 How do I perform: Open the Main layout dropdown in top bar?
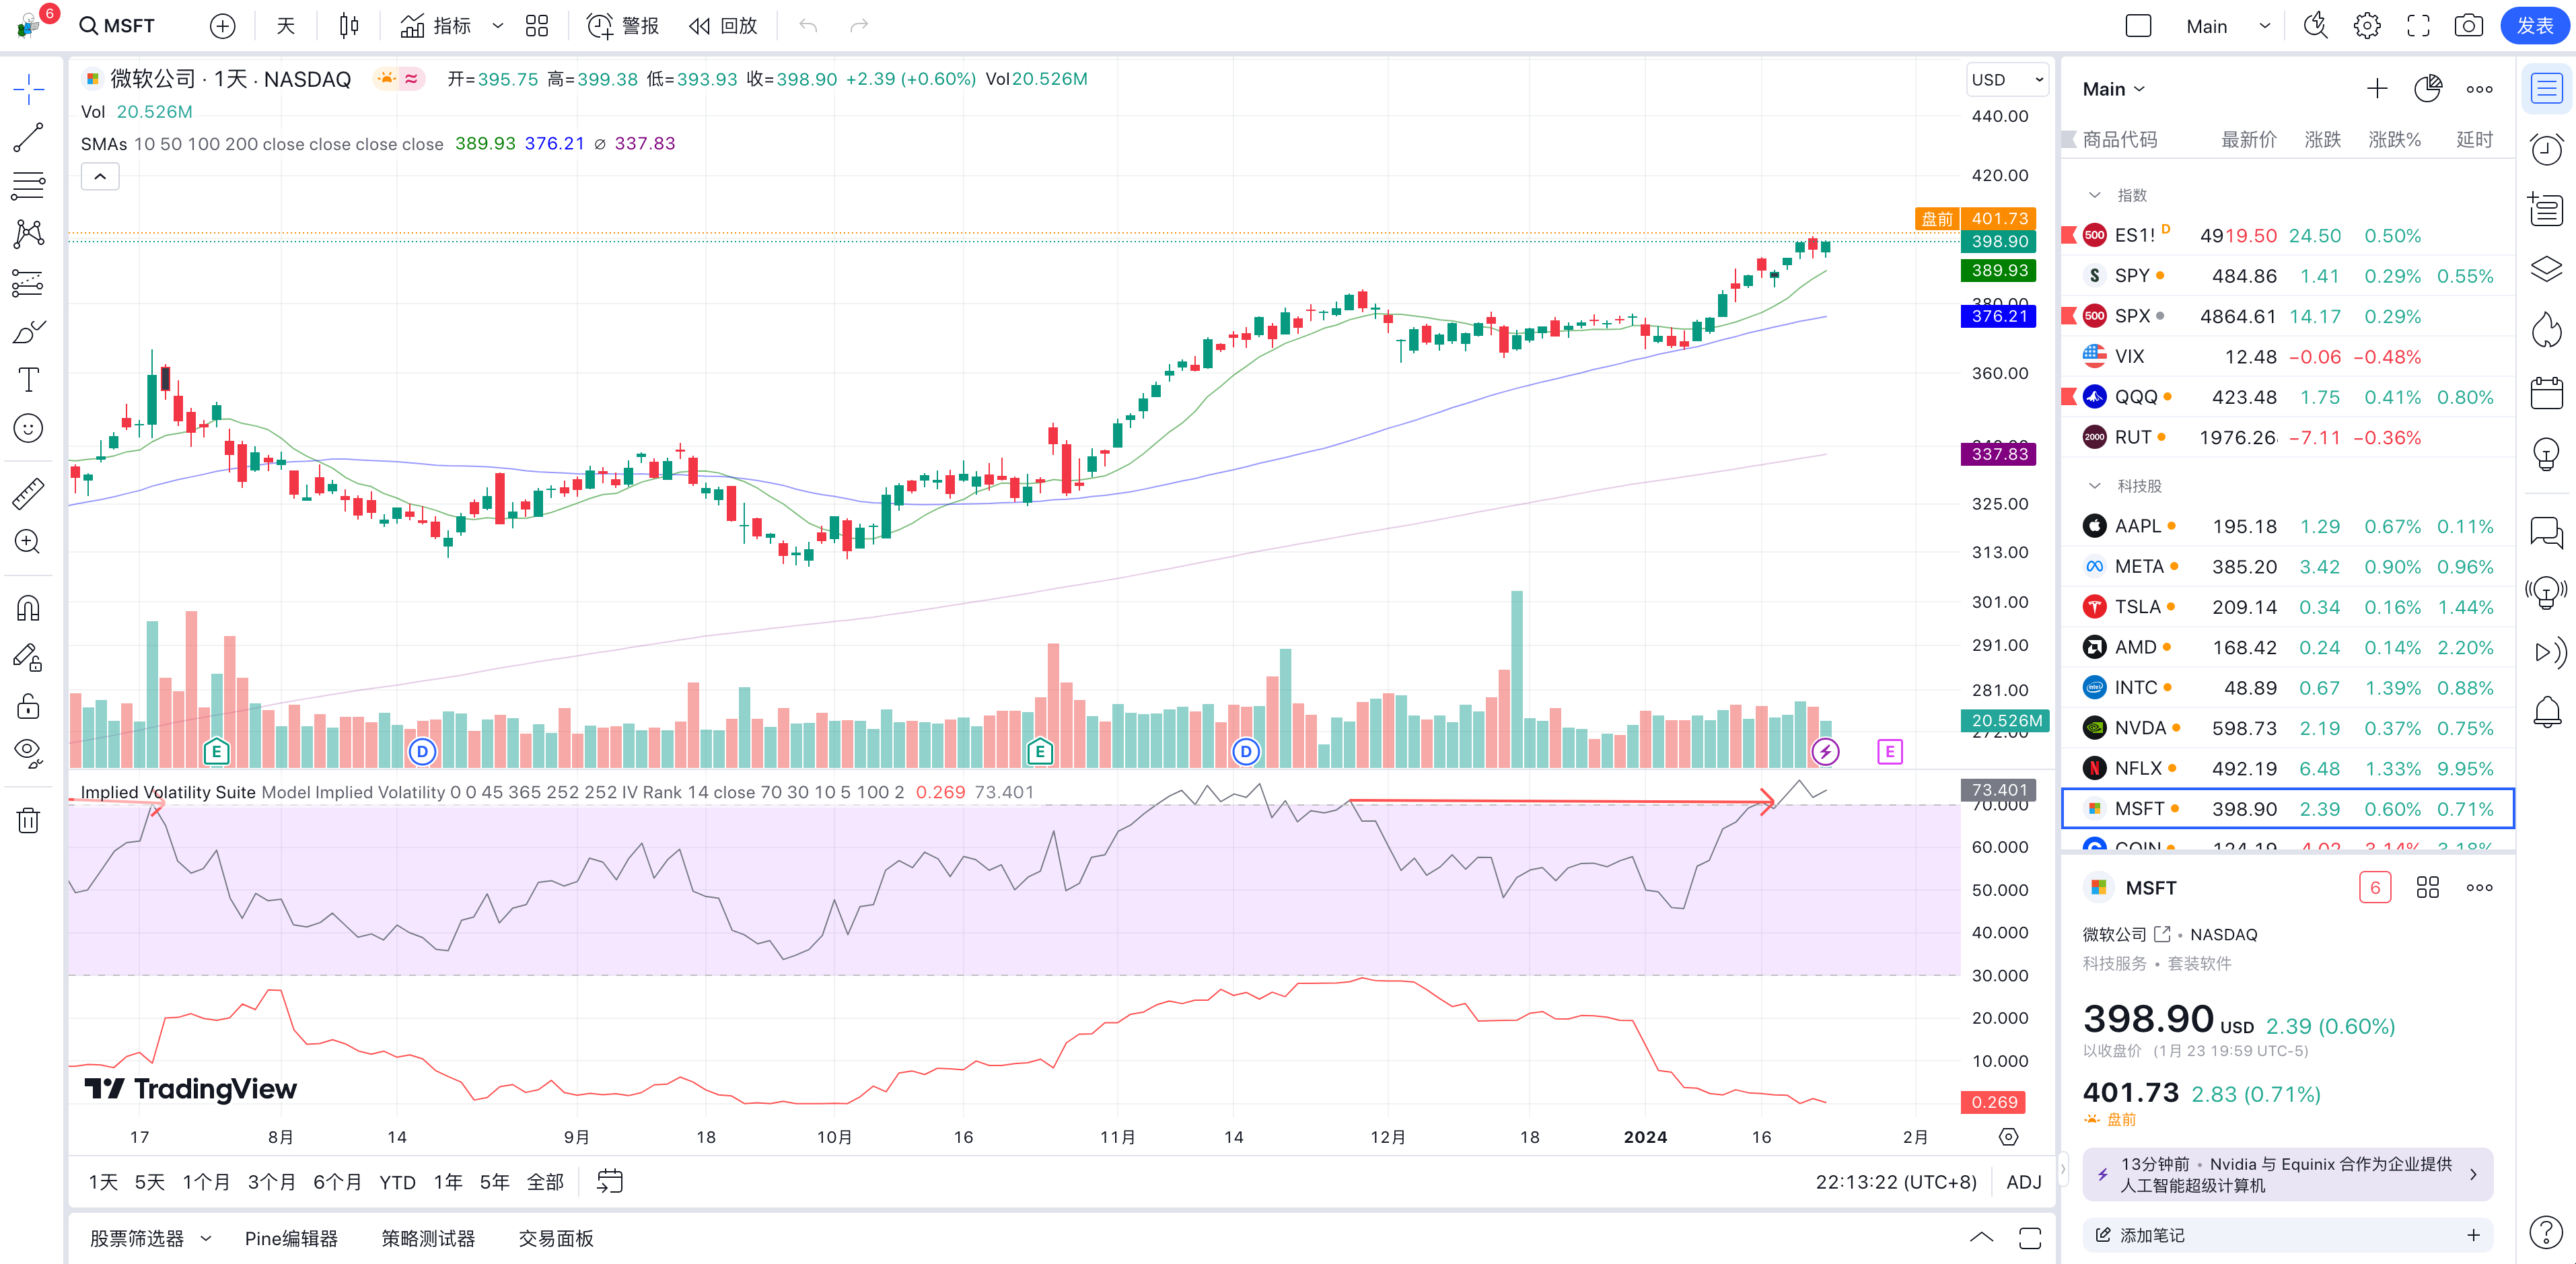coord(2227,26)
